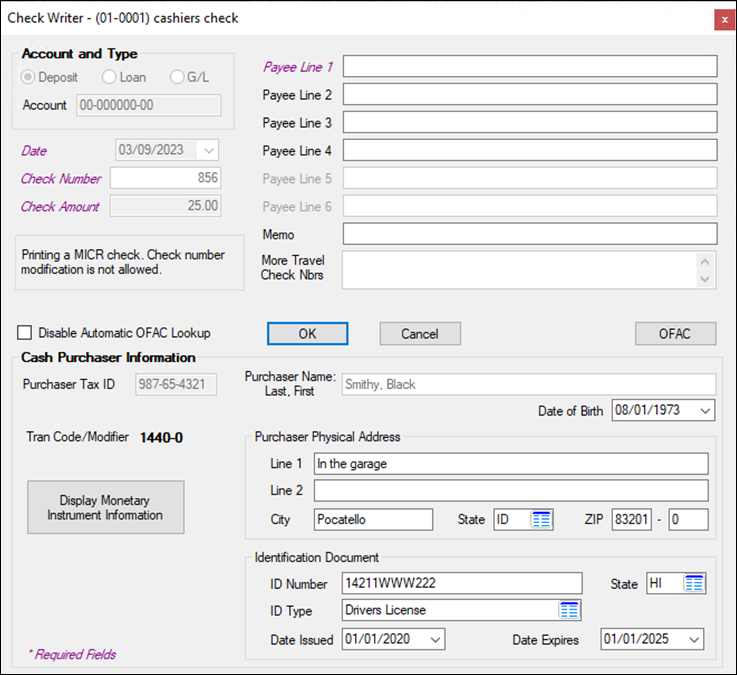This screenshot has width=737, height=675.
Task: Click Display Monetary Instrument Information button
Action: coord(105,507)
